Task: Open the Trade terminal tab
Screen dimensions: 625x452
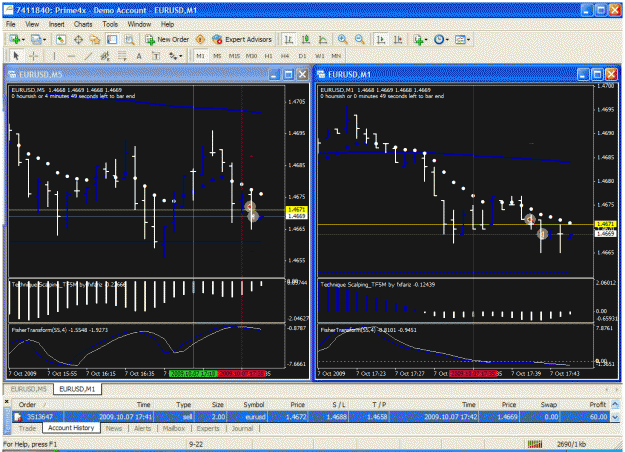Action: pyautogui.click(x=27, y=428)
